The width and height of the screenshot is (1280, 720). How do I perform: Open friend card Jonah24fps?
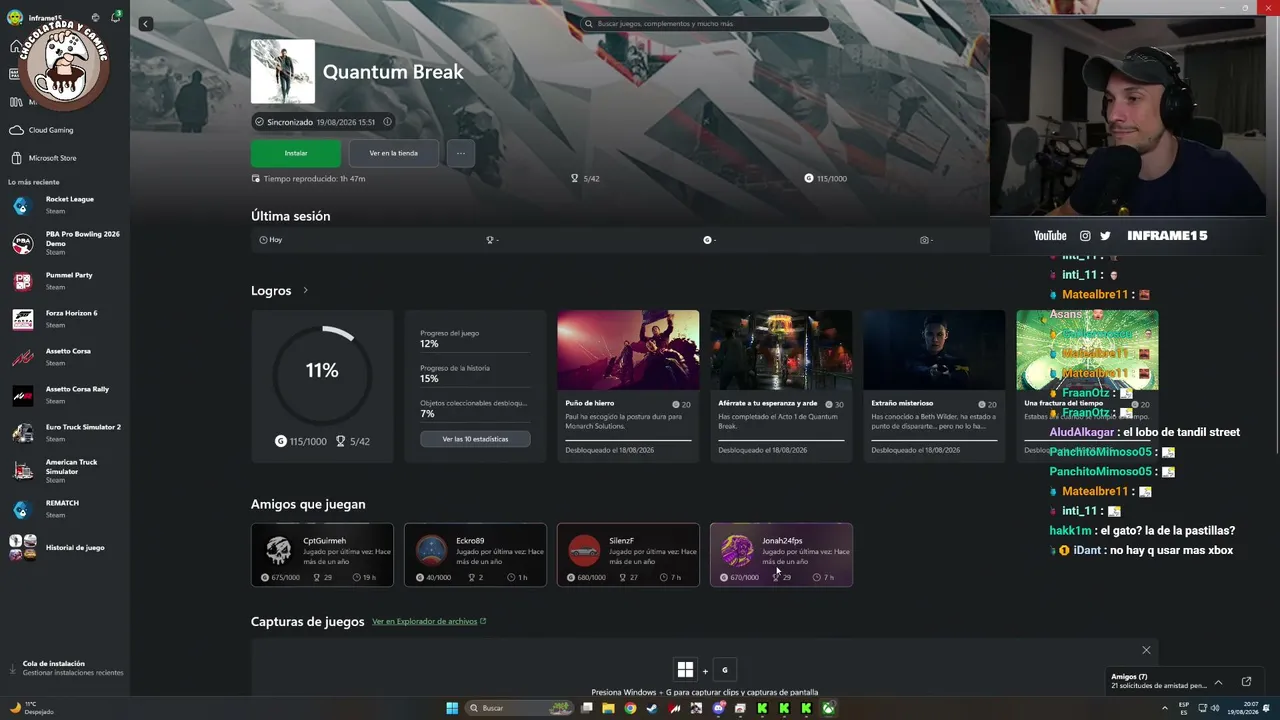coord(781,555)
